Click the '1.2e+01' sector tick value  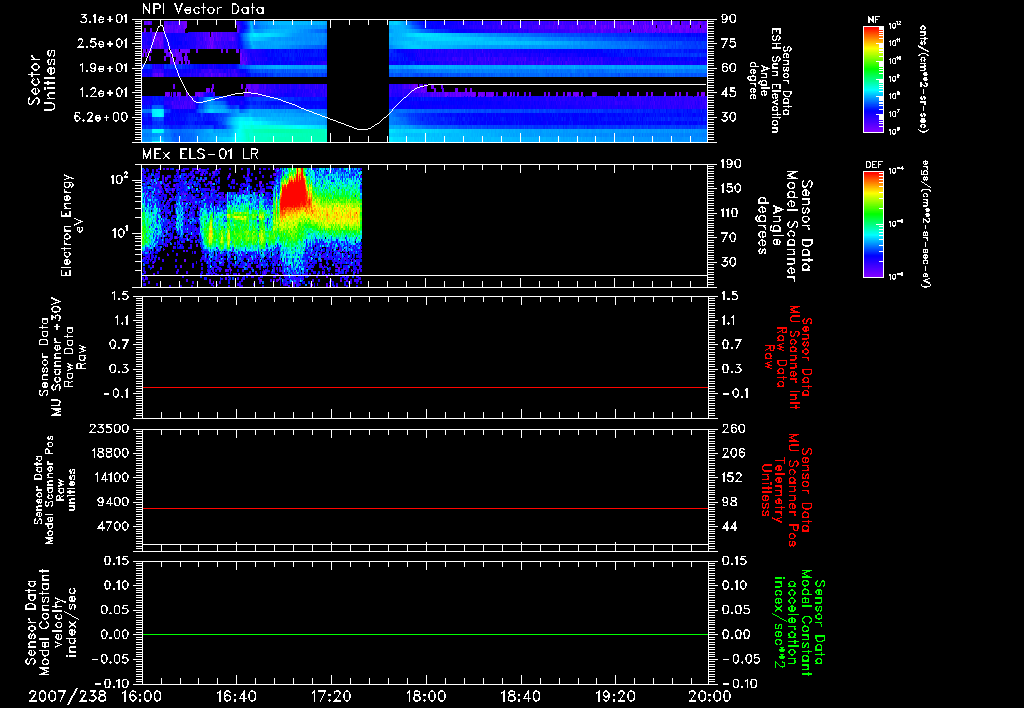(104, 93)
